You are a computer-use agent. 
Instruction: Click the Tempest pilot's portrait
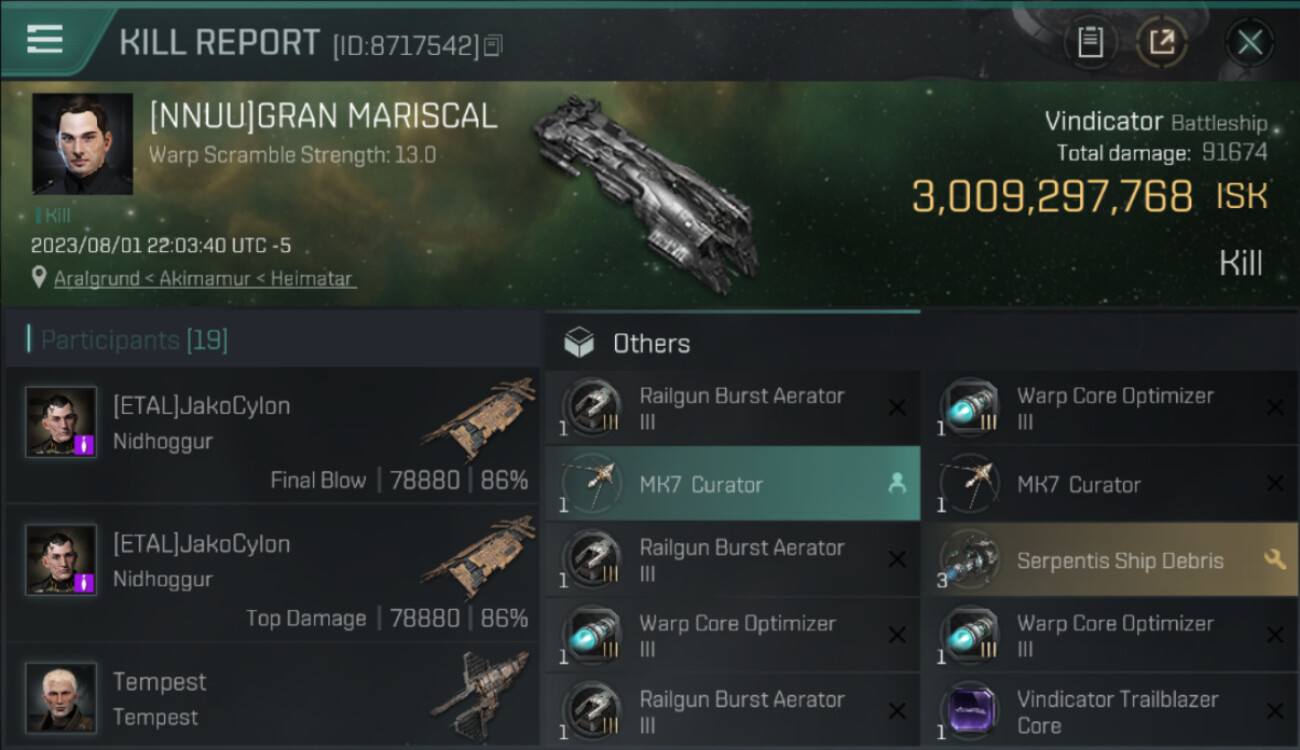[61, 697]
